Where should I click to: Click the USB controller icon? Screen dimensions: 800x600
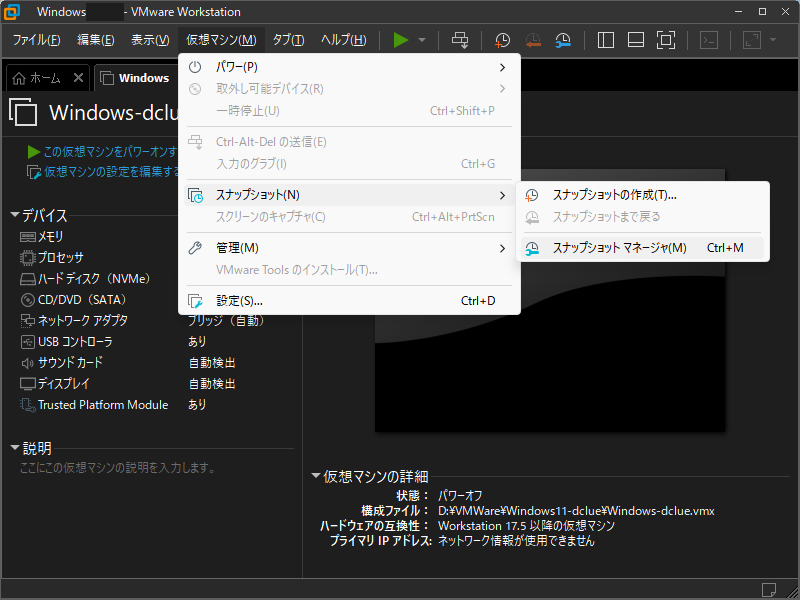tap(28, 342)
